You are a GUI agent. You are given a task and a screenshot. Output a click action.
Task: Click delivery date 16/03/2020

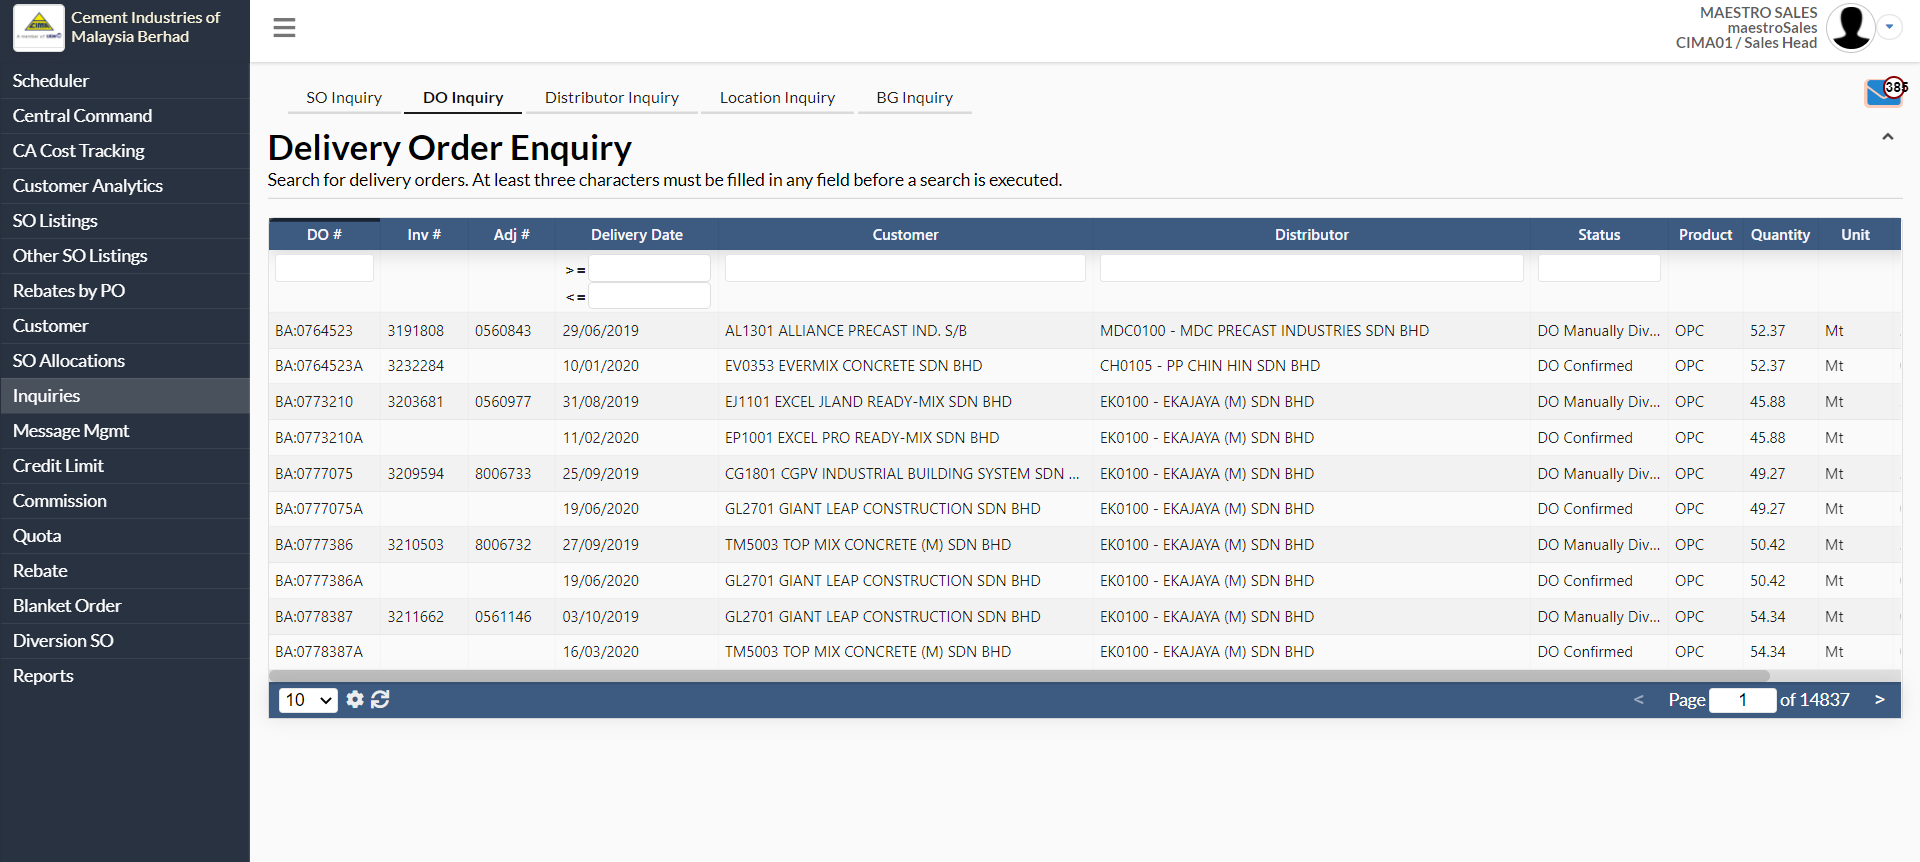tap(600, 652)
